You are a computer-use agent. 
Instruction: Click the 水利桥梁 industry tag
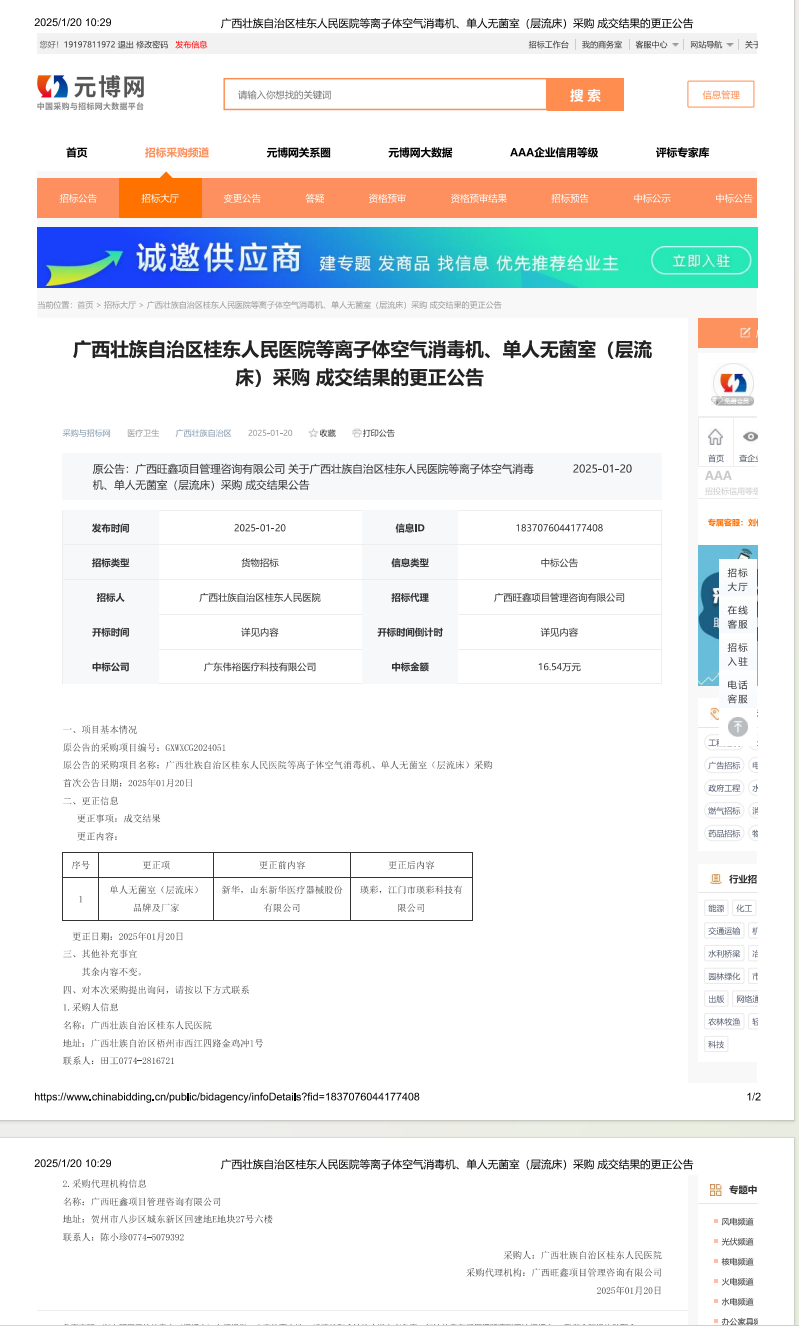[725, 954]
